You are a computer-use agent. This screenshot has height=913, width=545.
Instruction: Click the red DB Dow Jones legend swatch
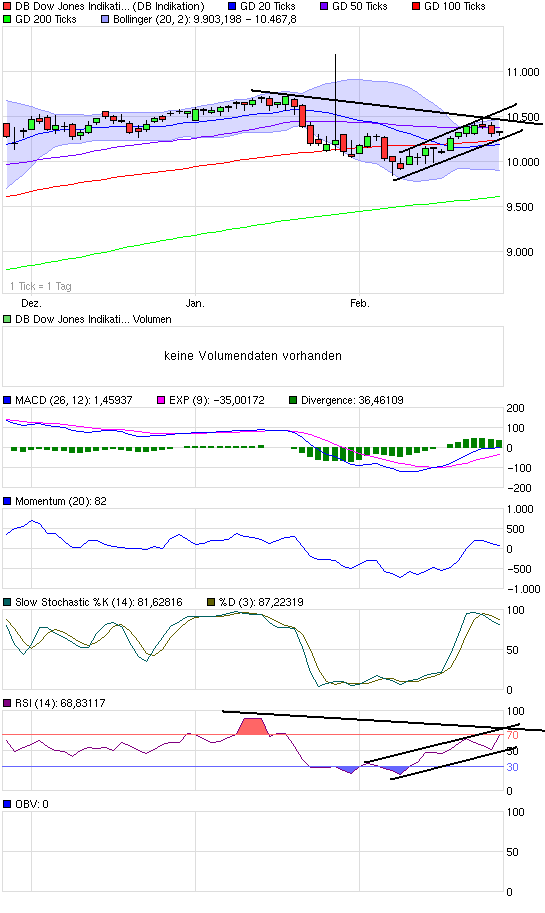pyautogui.click(x=7, y=6)
